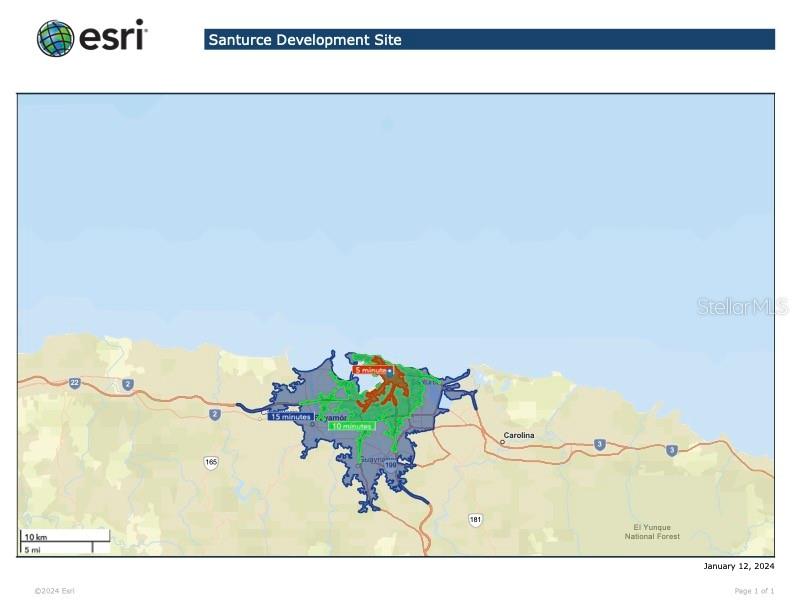The image size is (792, 612).
Task: Click the Route 3 shield nearest Carolina
Action: click(x=600, y=445)
